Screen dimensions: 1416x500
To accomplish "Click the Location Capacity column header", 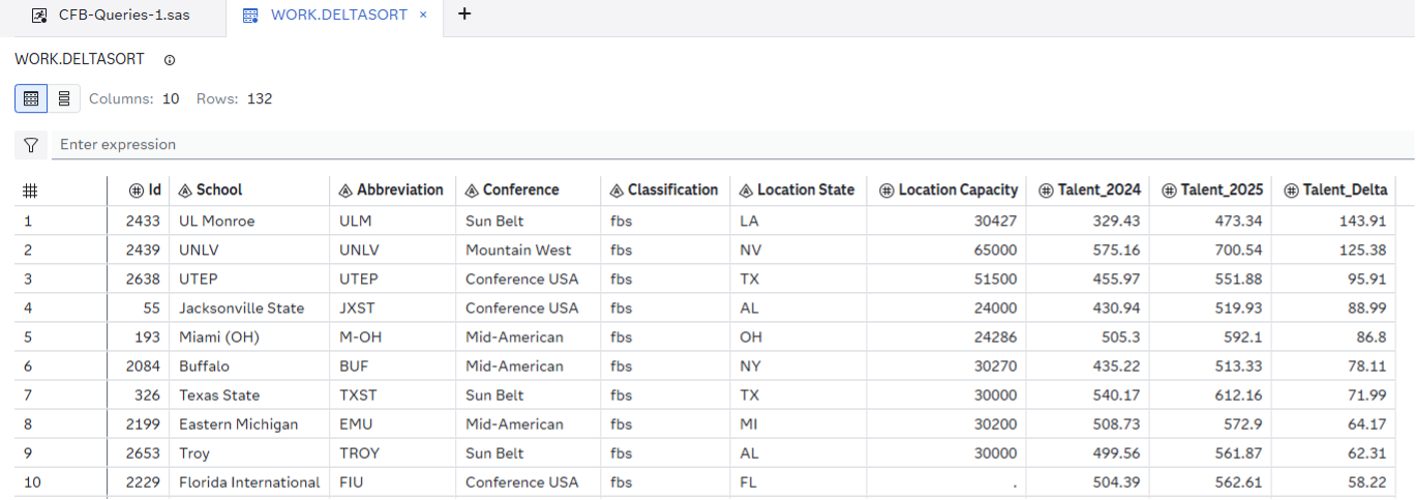I will pos(957,190).
